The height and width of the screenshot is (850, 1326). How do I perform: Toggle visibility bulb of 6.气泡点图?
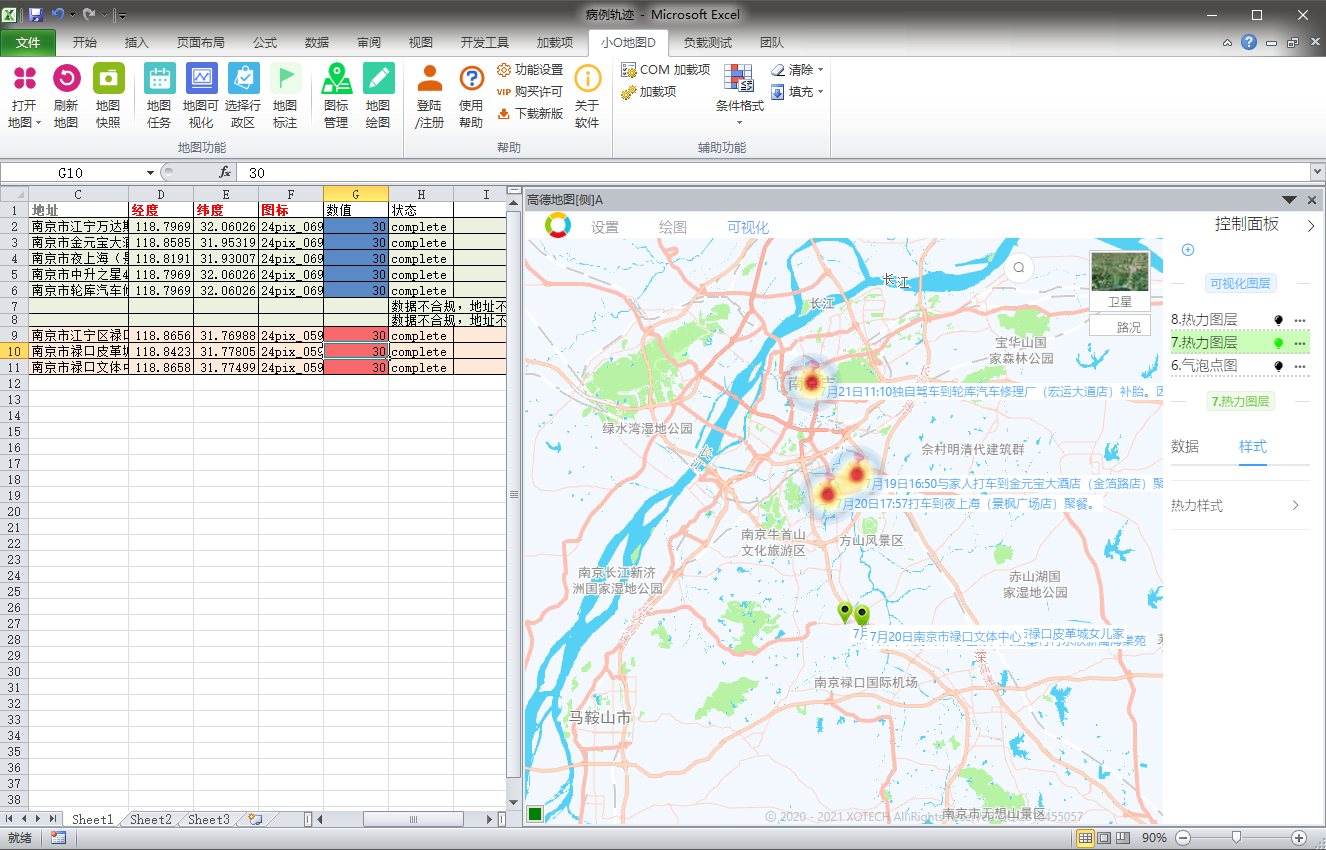1278,366
